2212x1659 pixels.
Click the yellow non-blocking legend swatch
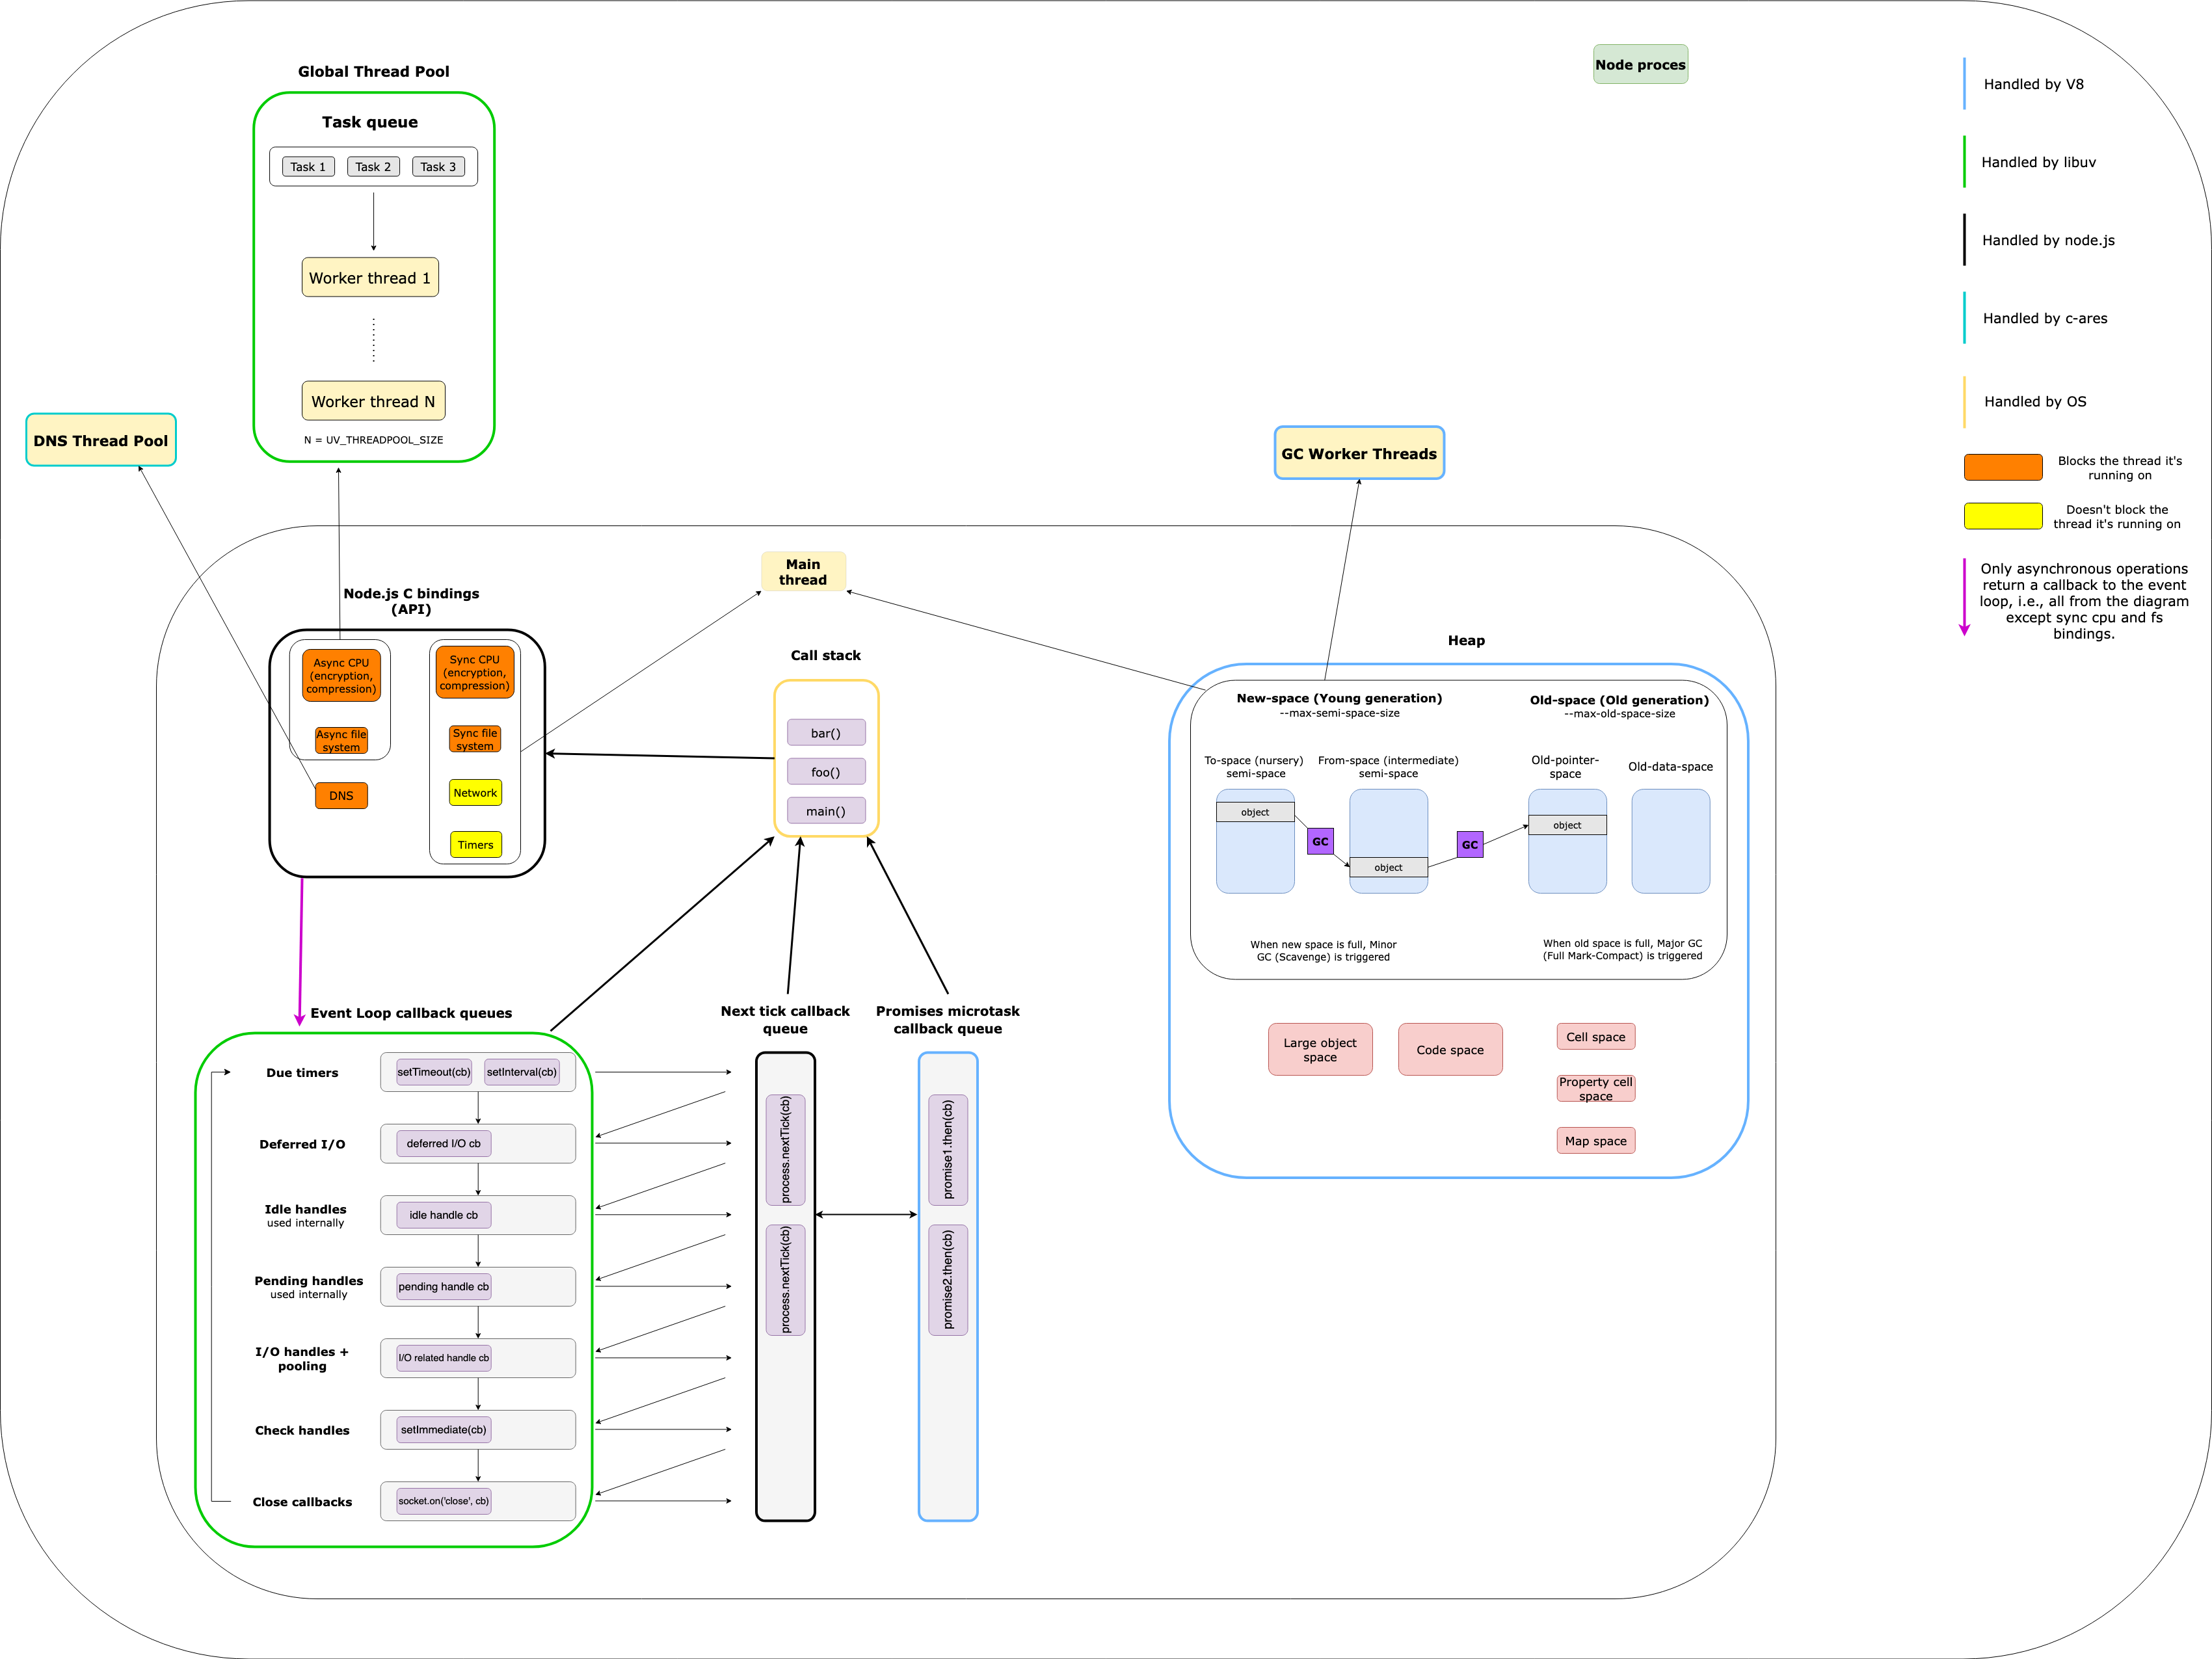tap(2003, 516)
